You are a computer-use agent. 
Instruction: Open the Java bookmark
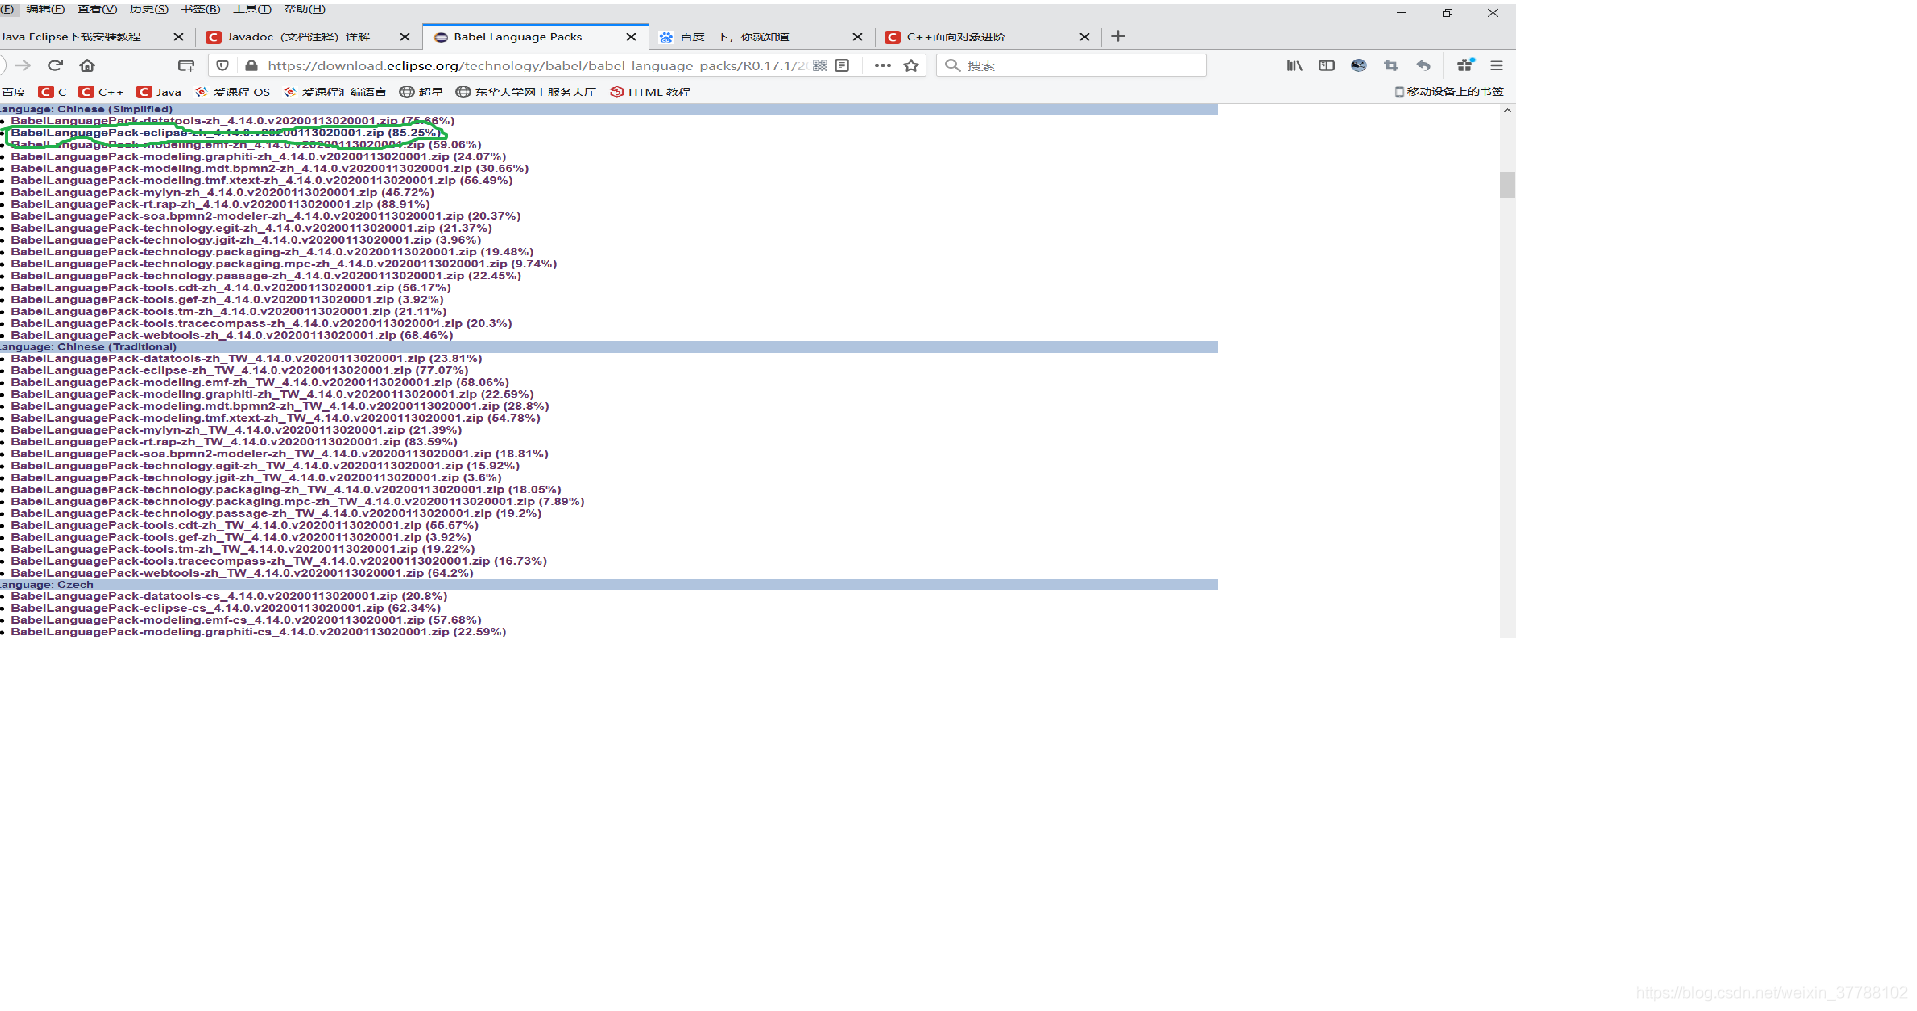(x=159, y=92)
